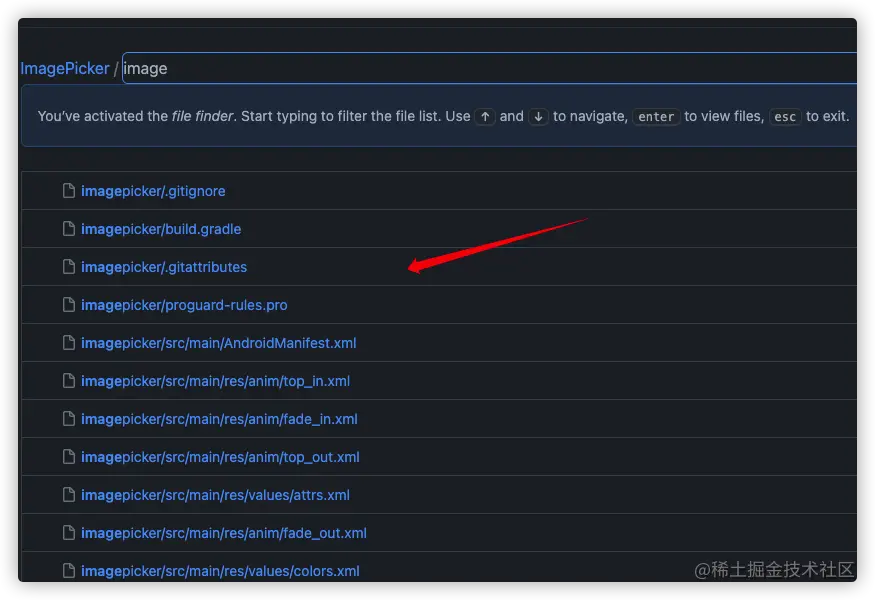875x600 pixels.
Task: Open the ImagePicker repository breadcrumb link
Action: click(65, 69)
